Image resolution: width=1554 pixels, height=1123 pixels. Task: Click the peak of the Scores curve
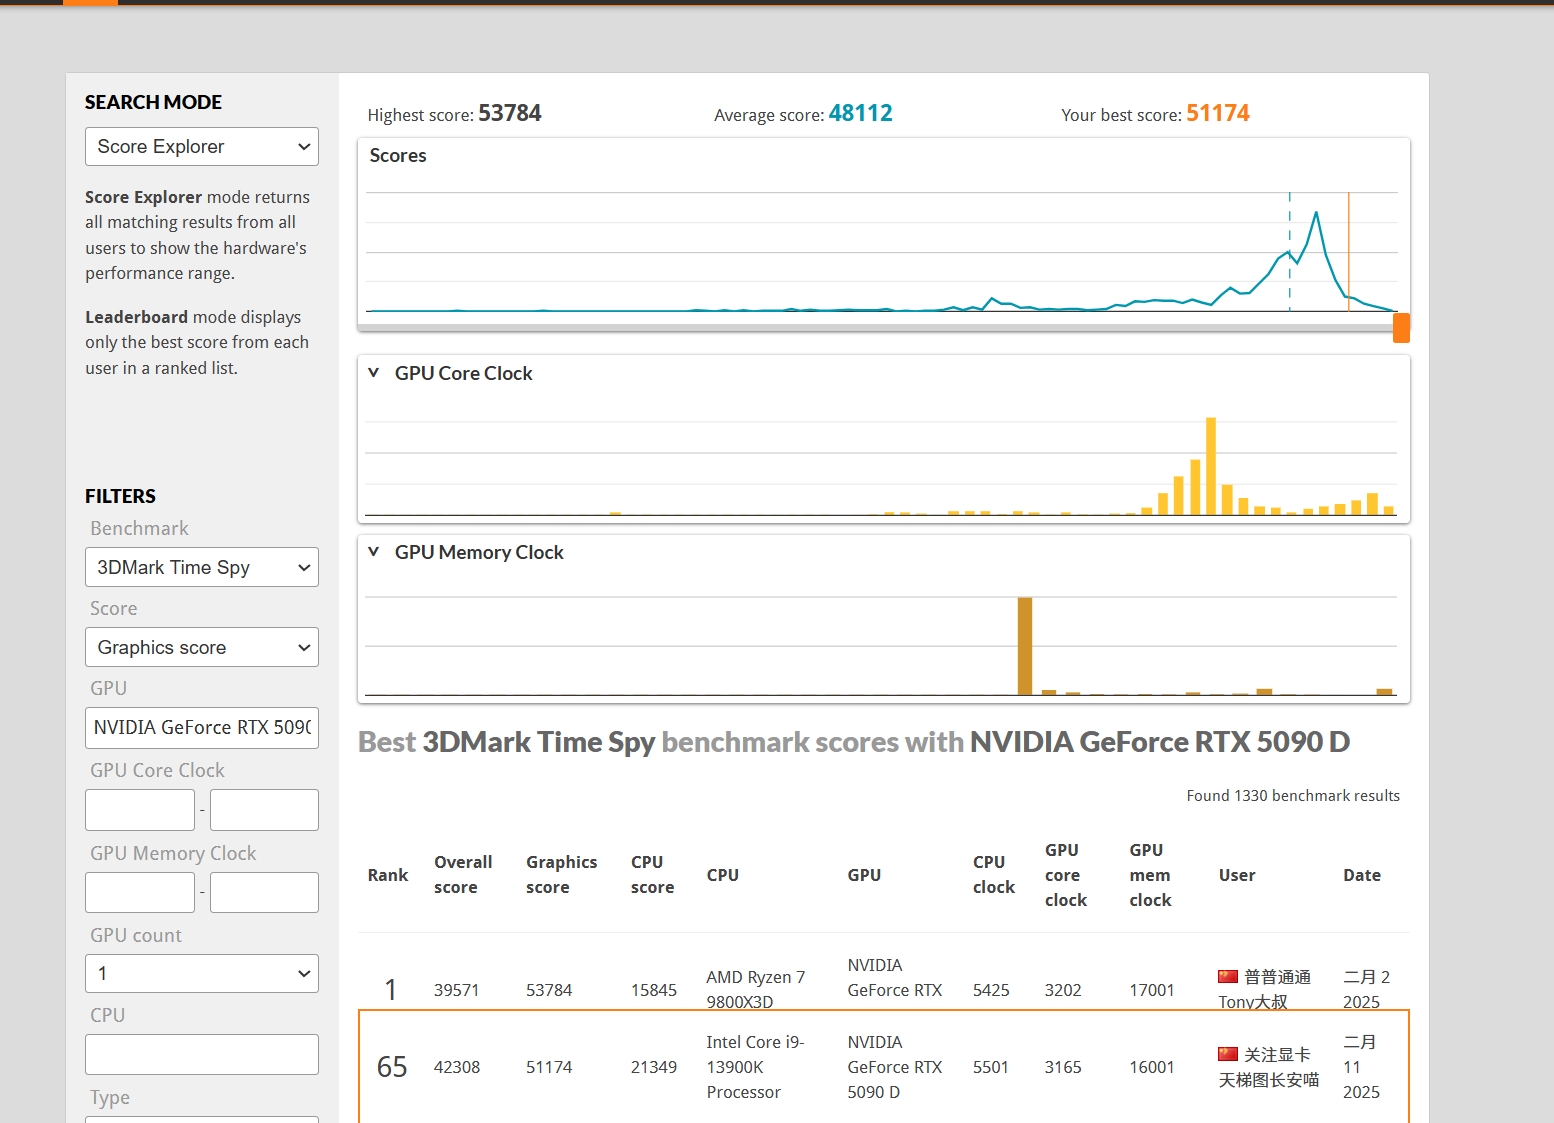pyautogui.click(x=1316, y=213)
